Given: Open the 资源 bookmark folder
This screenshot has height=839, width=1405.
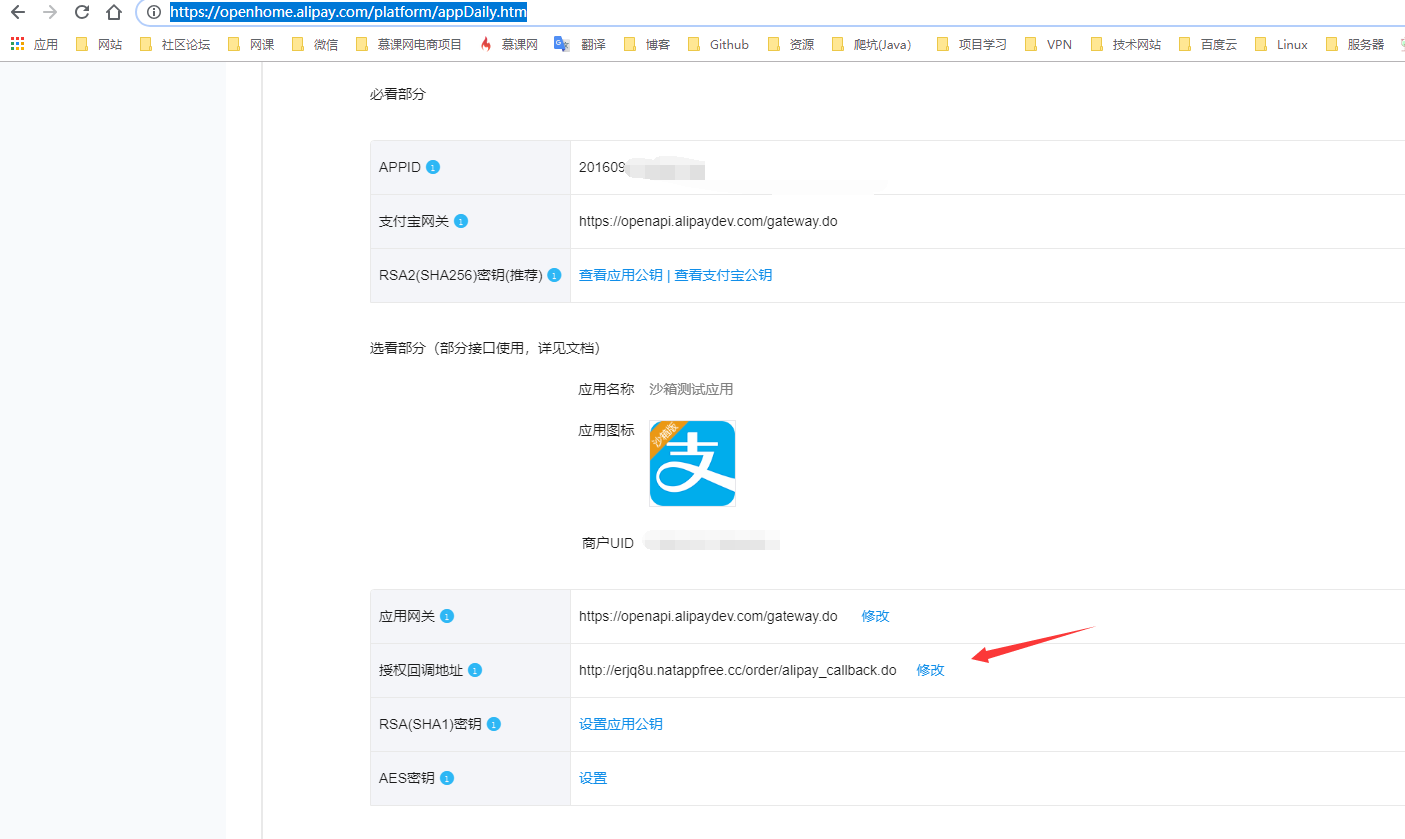Looking at the screenshot, I should [x=791, y=44].
